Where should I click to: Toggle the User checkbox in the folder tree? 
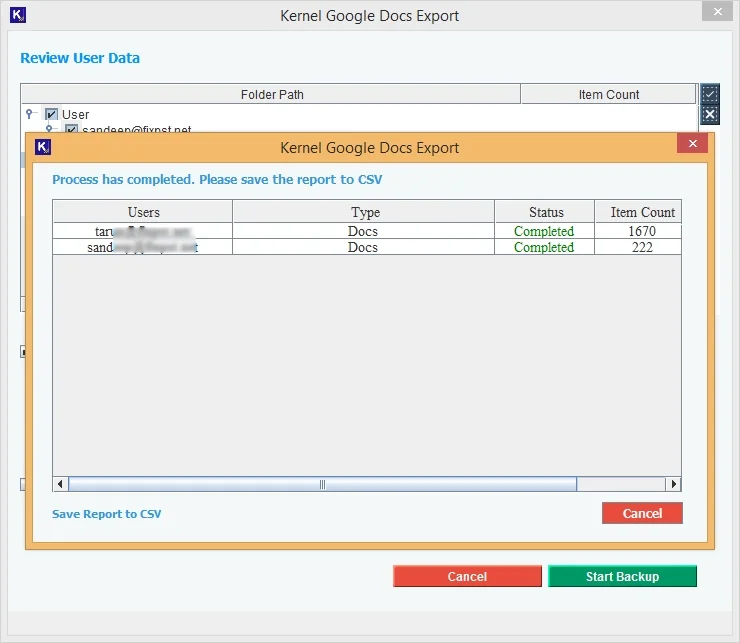point(51,114)
